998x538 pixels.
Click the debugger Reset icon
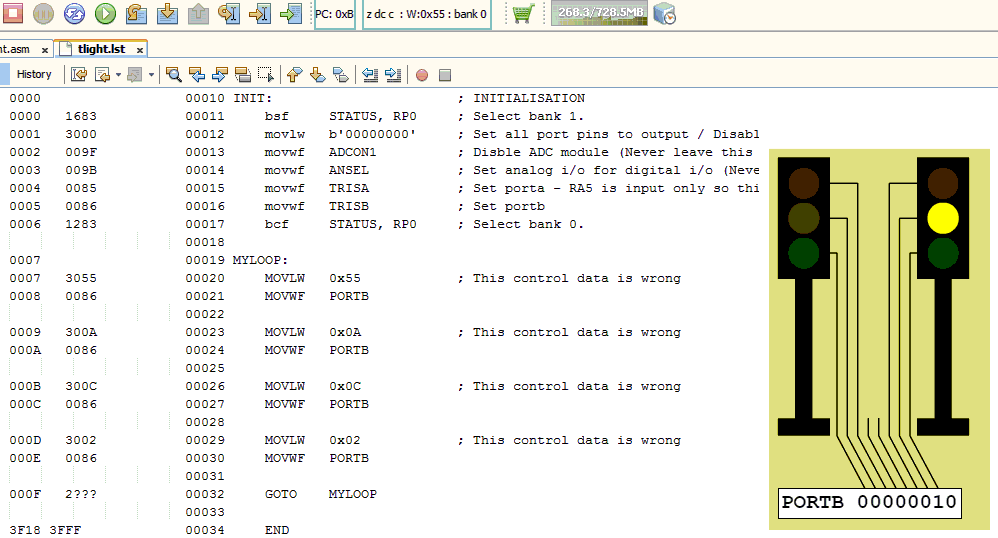tap(75, 14)
